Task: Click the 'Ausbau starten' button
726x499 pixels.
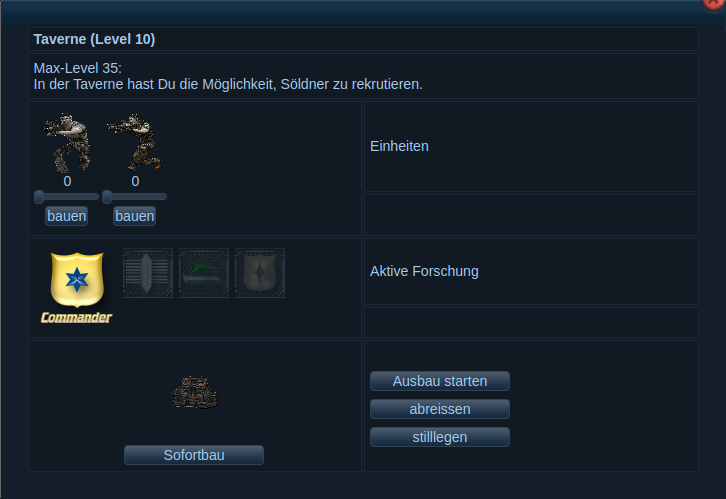Action: [x=440, y=381]
